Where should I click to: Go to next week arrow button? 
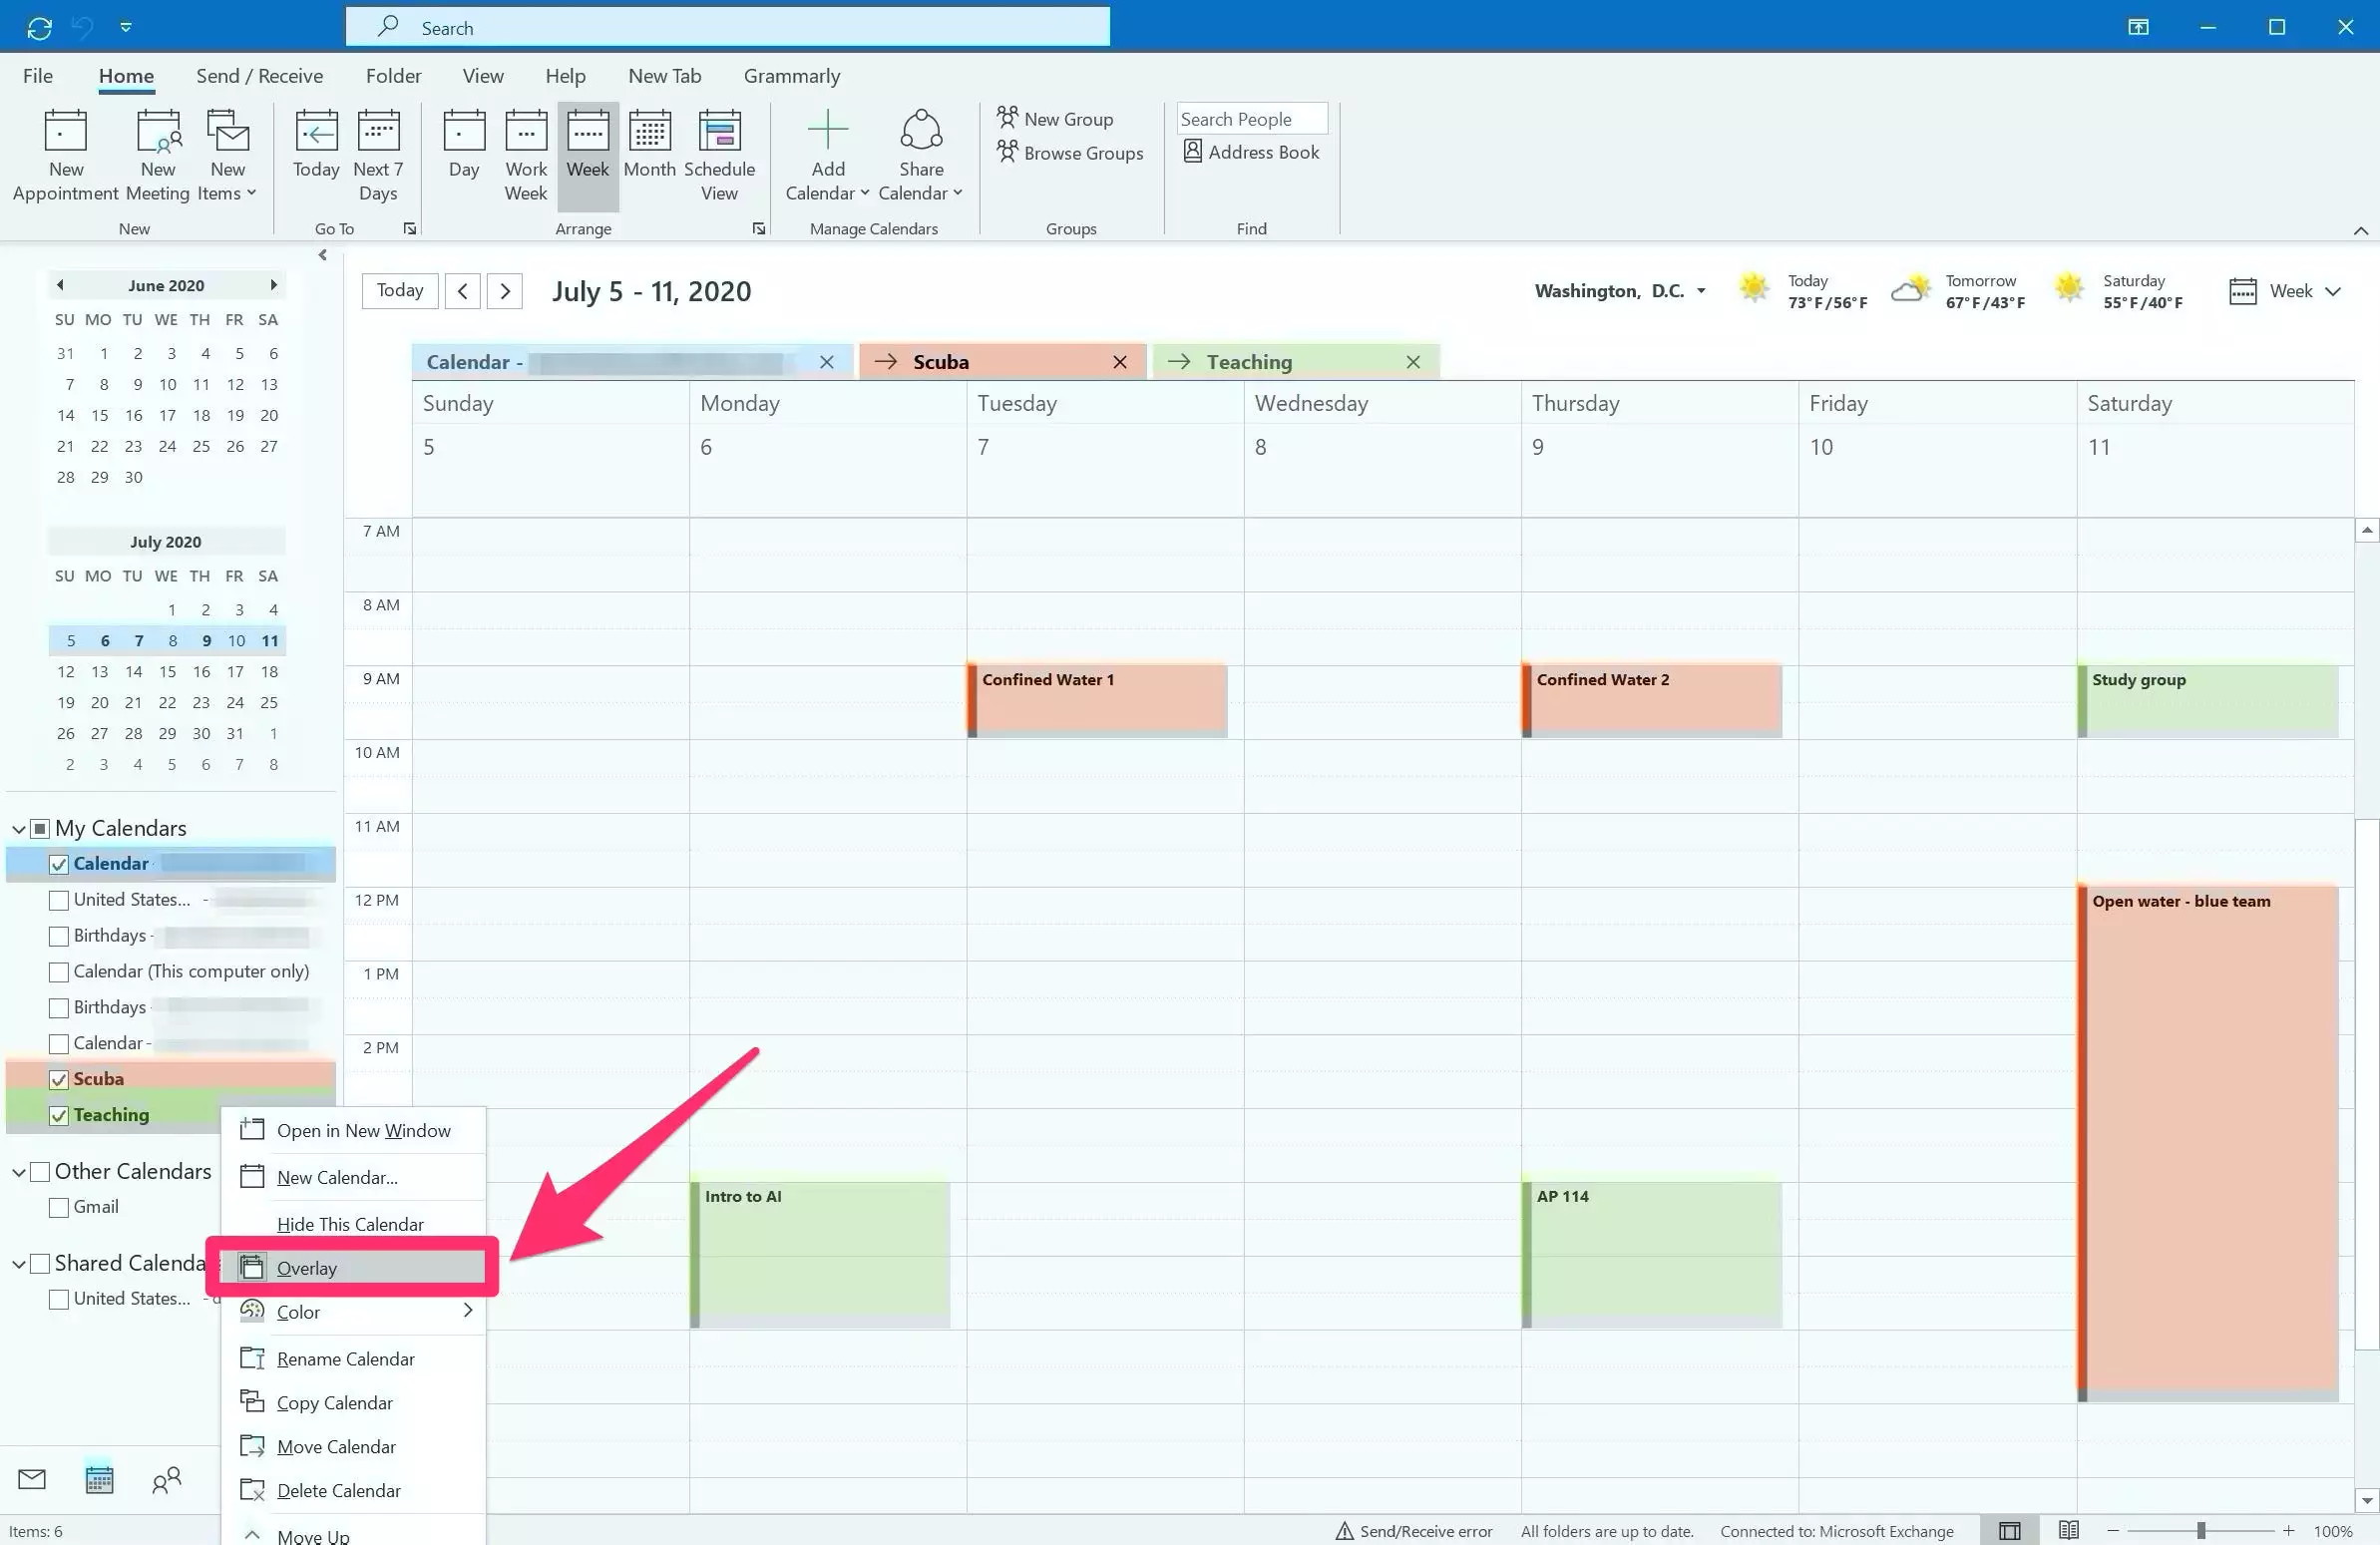[x=505, y=291]
